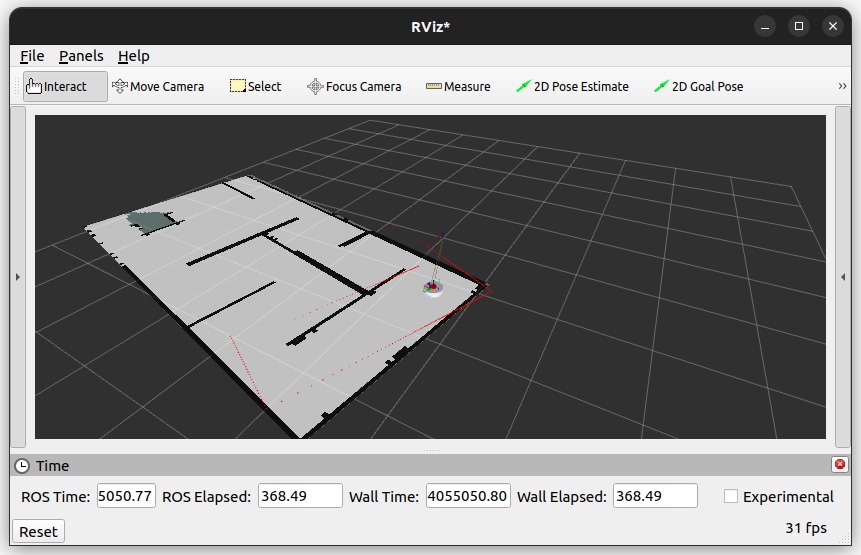Click the Wall Time field
Screen dimensions: 861x555
[468, 496]
